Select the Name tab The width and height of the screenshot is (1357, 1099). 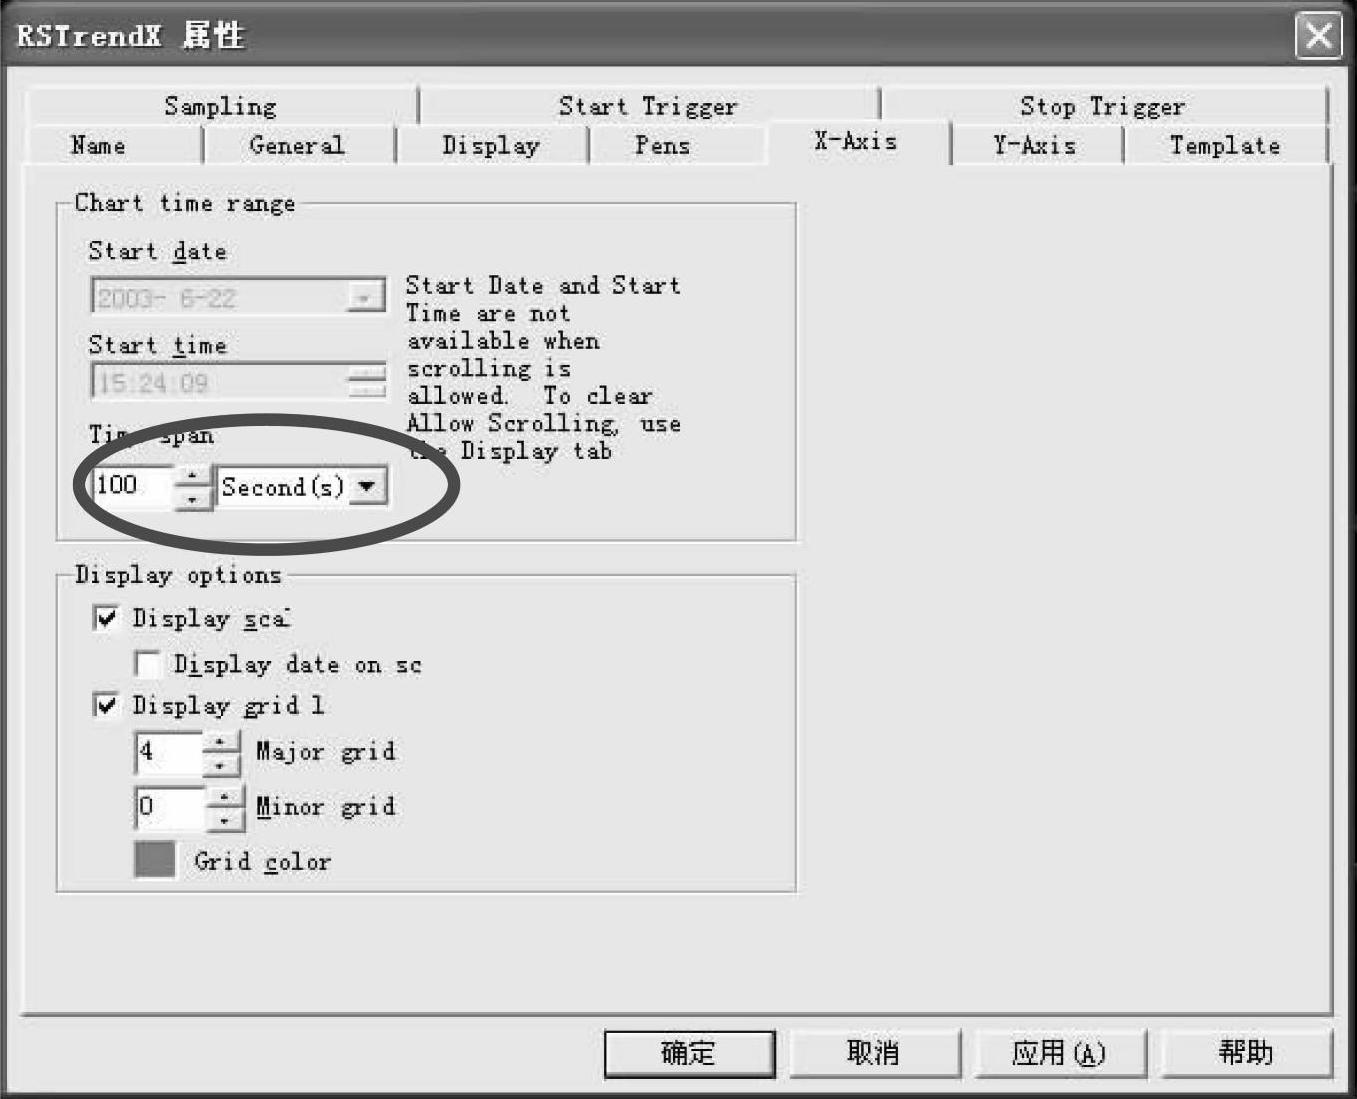click(98, 145)
